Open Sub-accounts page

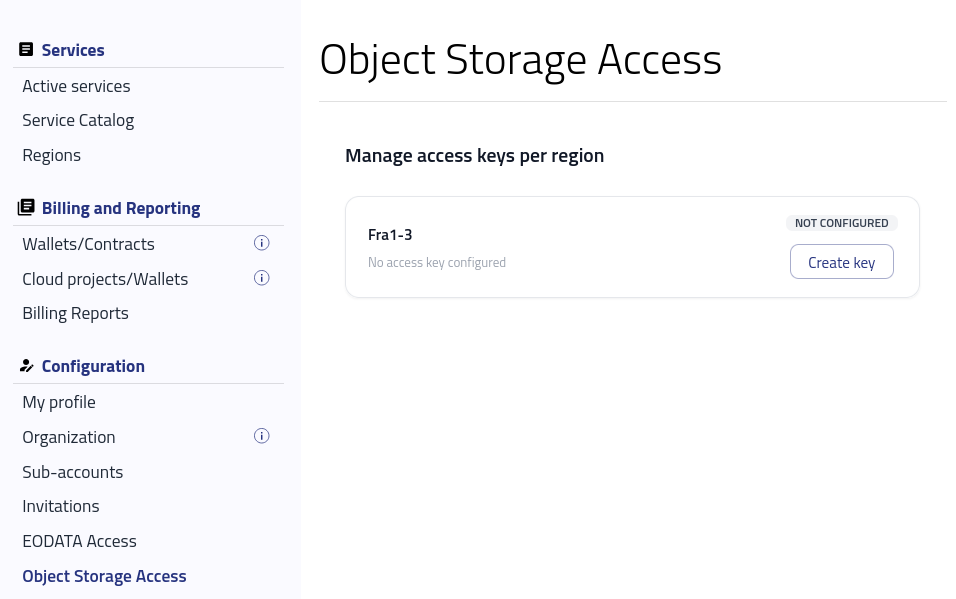pyautogui.click(x=73, y=472)
